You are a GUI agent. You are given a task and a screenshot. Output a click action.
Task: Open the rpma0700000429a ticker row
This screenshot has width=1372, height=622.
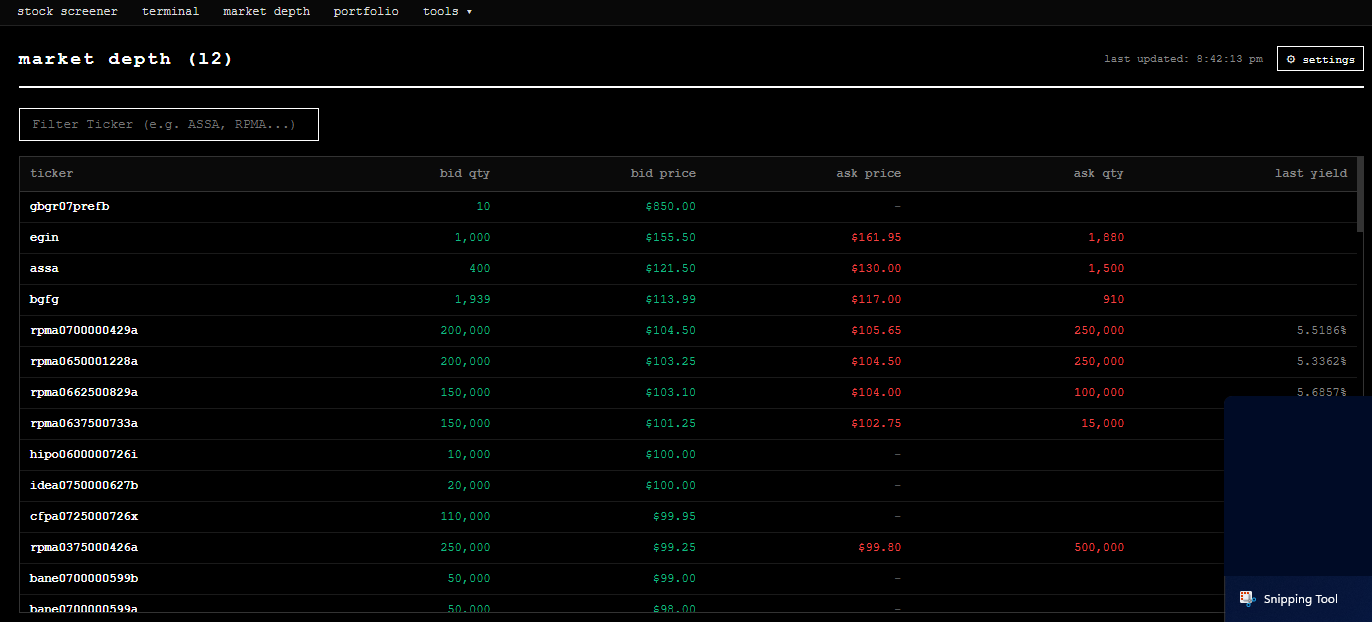[84, 331]
